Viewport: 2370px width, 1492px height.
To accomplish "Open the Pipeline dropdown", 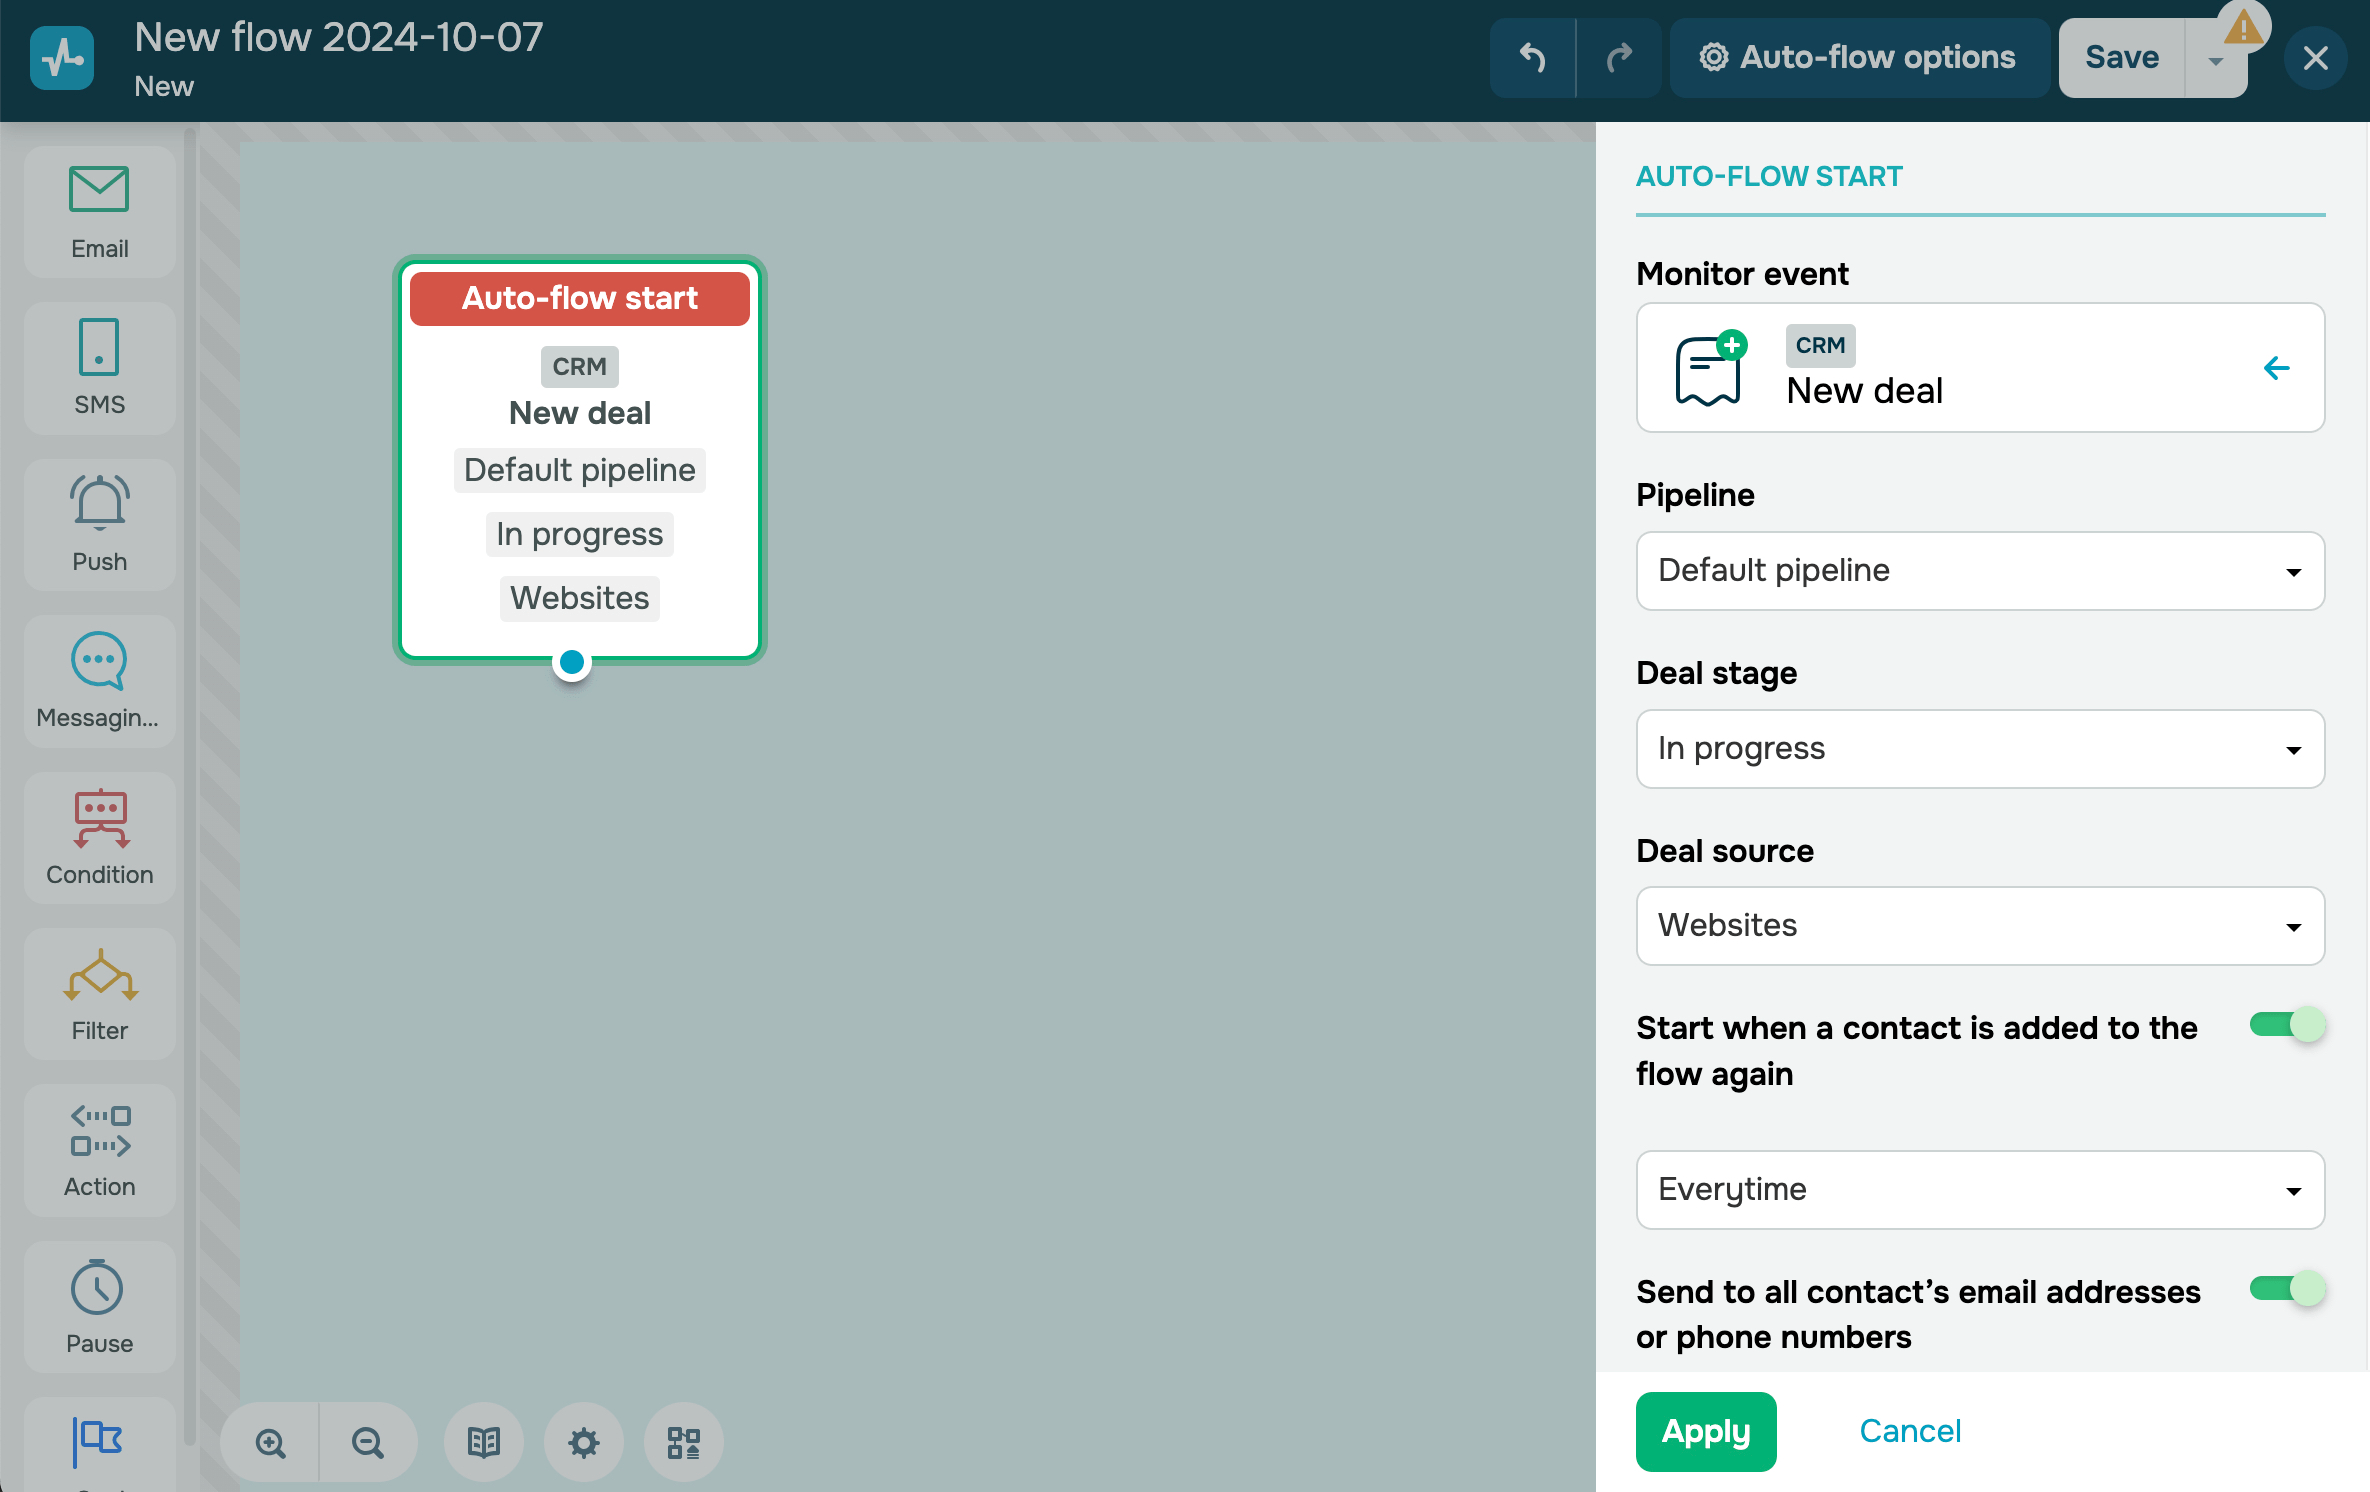I will [1980, 571].
